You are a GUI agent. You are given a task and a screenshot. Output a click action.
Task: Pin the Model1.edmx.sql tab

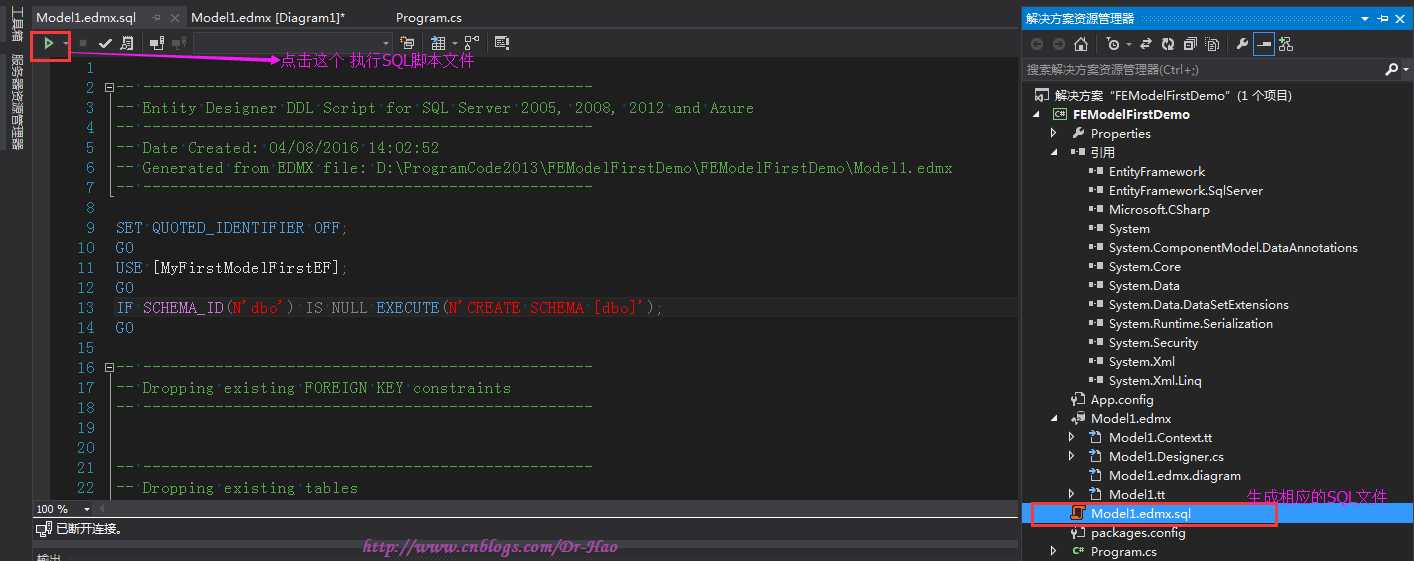point(157,18)
